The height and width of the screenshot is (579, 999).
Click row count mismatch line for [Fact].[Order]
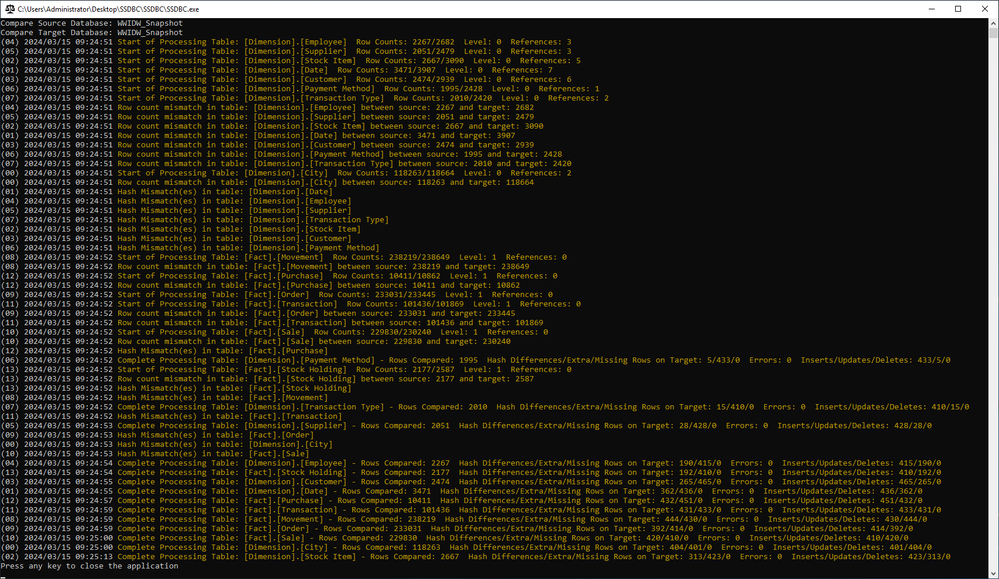click(x=258, y=313)
